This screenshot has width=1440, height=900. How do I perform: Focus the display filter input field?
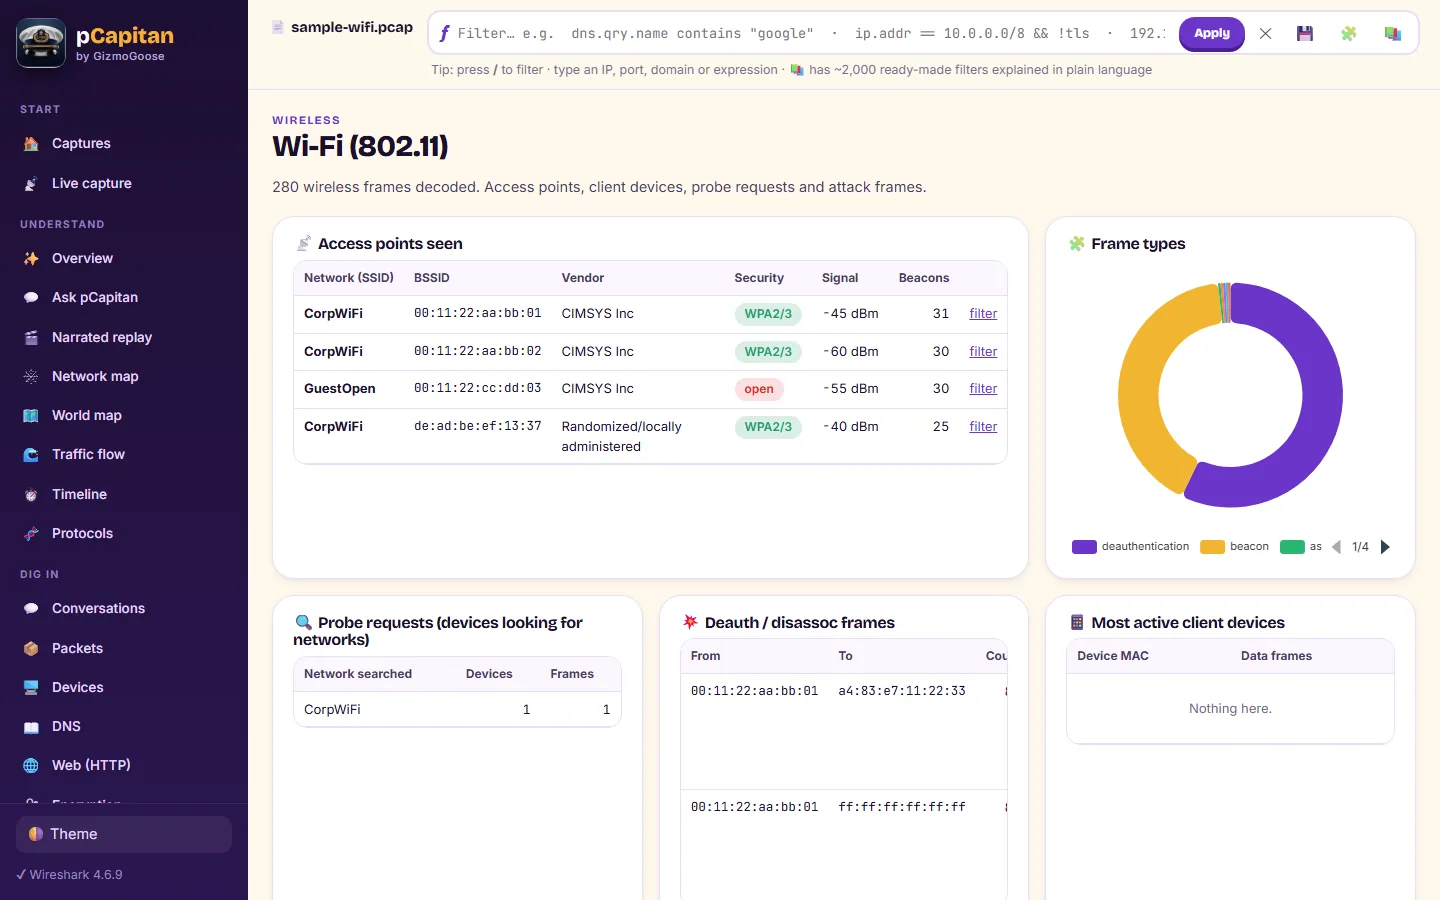pyautogui.click(x=810, y=34)
